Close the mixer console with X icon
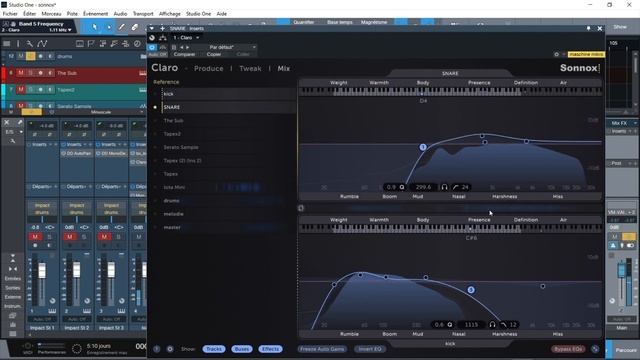The image size is (640, 360). (7, 122)
